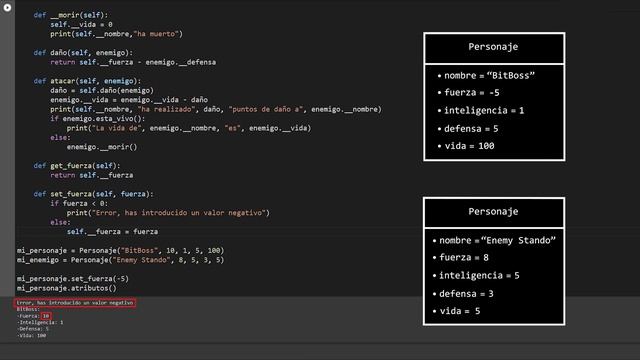
Task: Click 'return self.__fuerza' under get_fuerza
Action: tap(92, 175)
